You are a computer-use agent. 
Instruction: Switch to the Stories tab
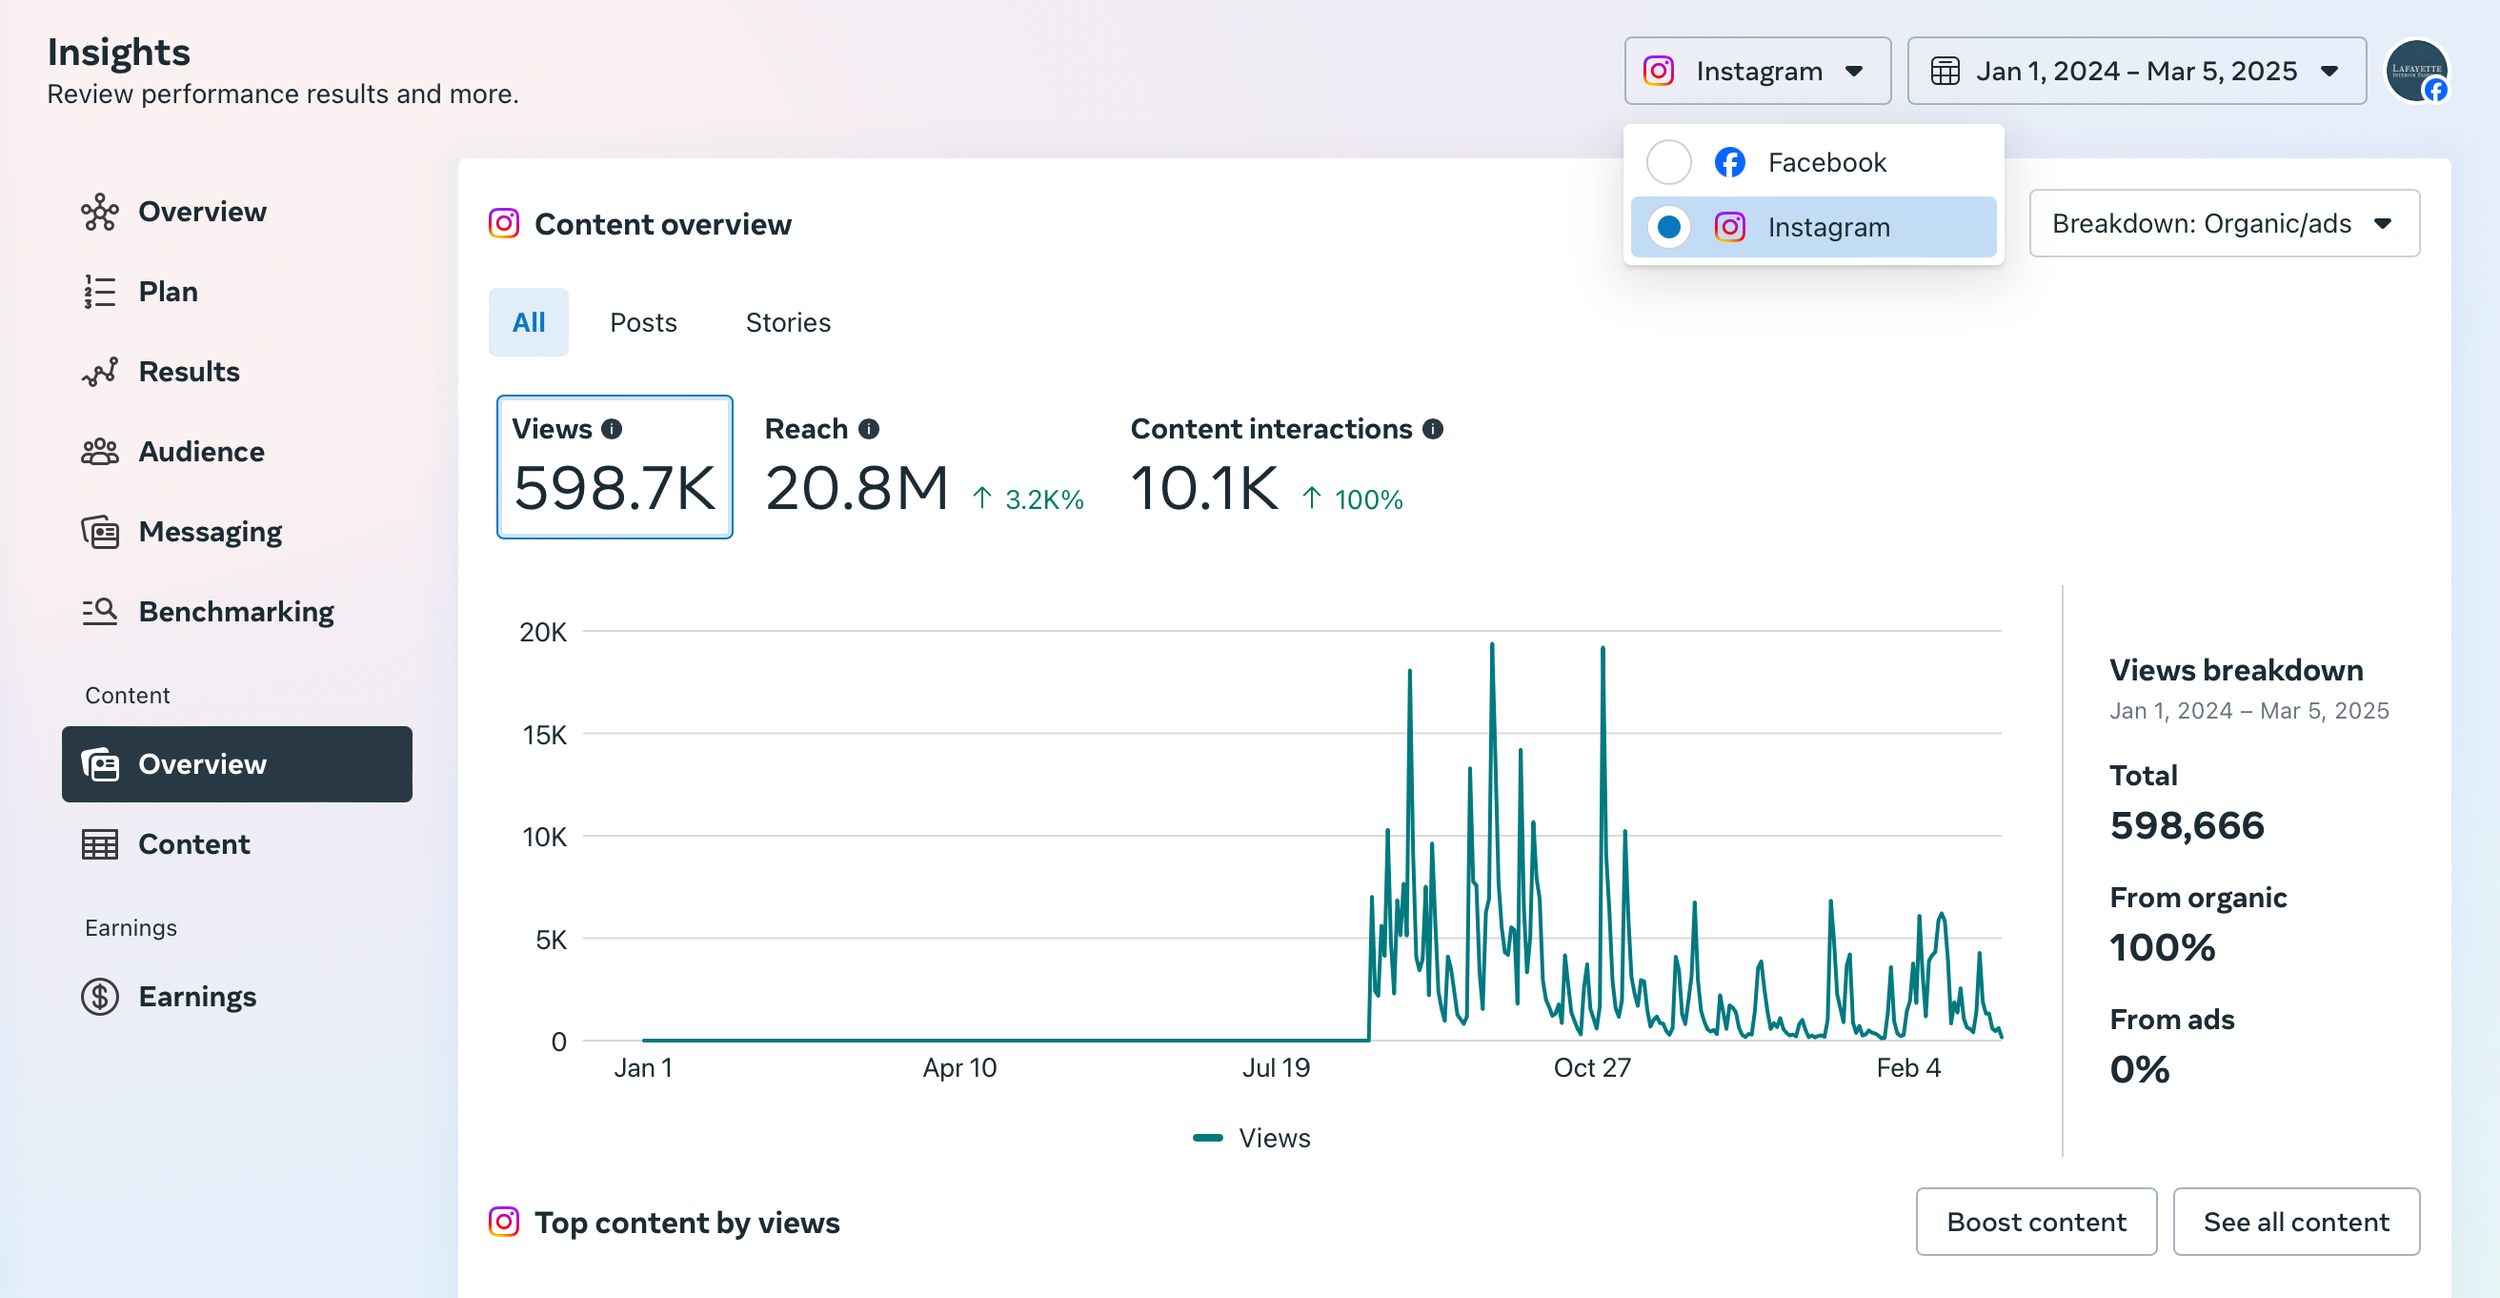click(x=788, y=322)
